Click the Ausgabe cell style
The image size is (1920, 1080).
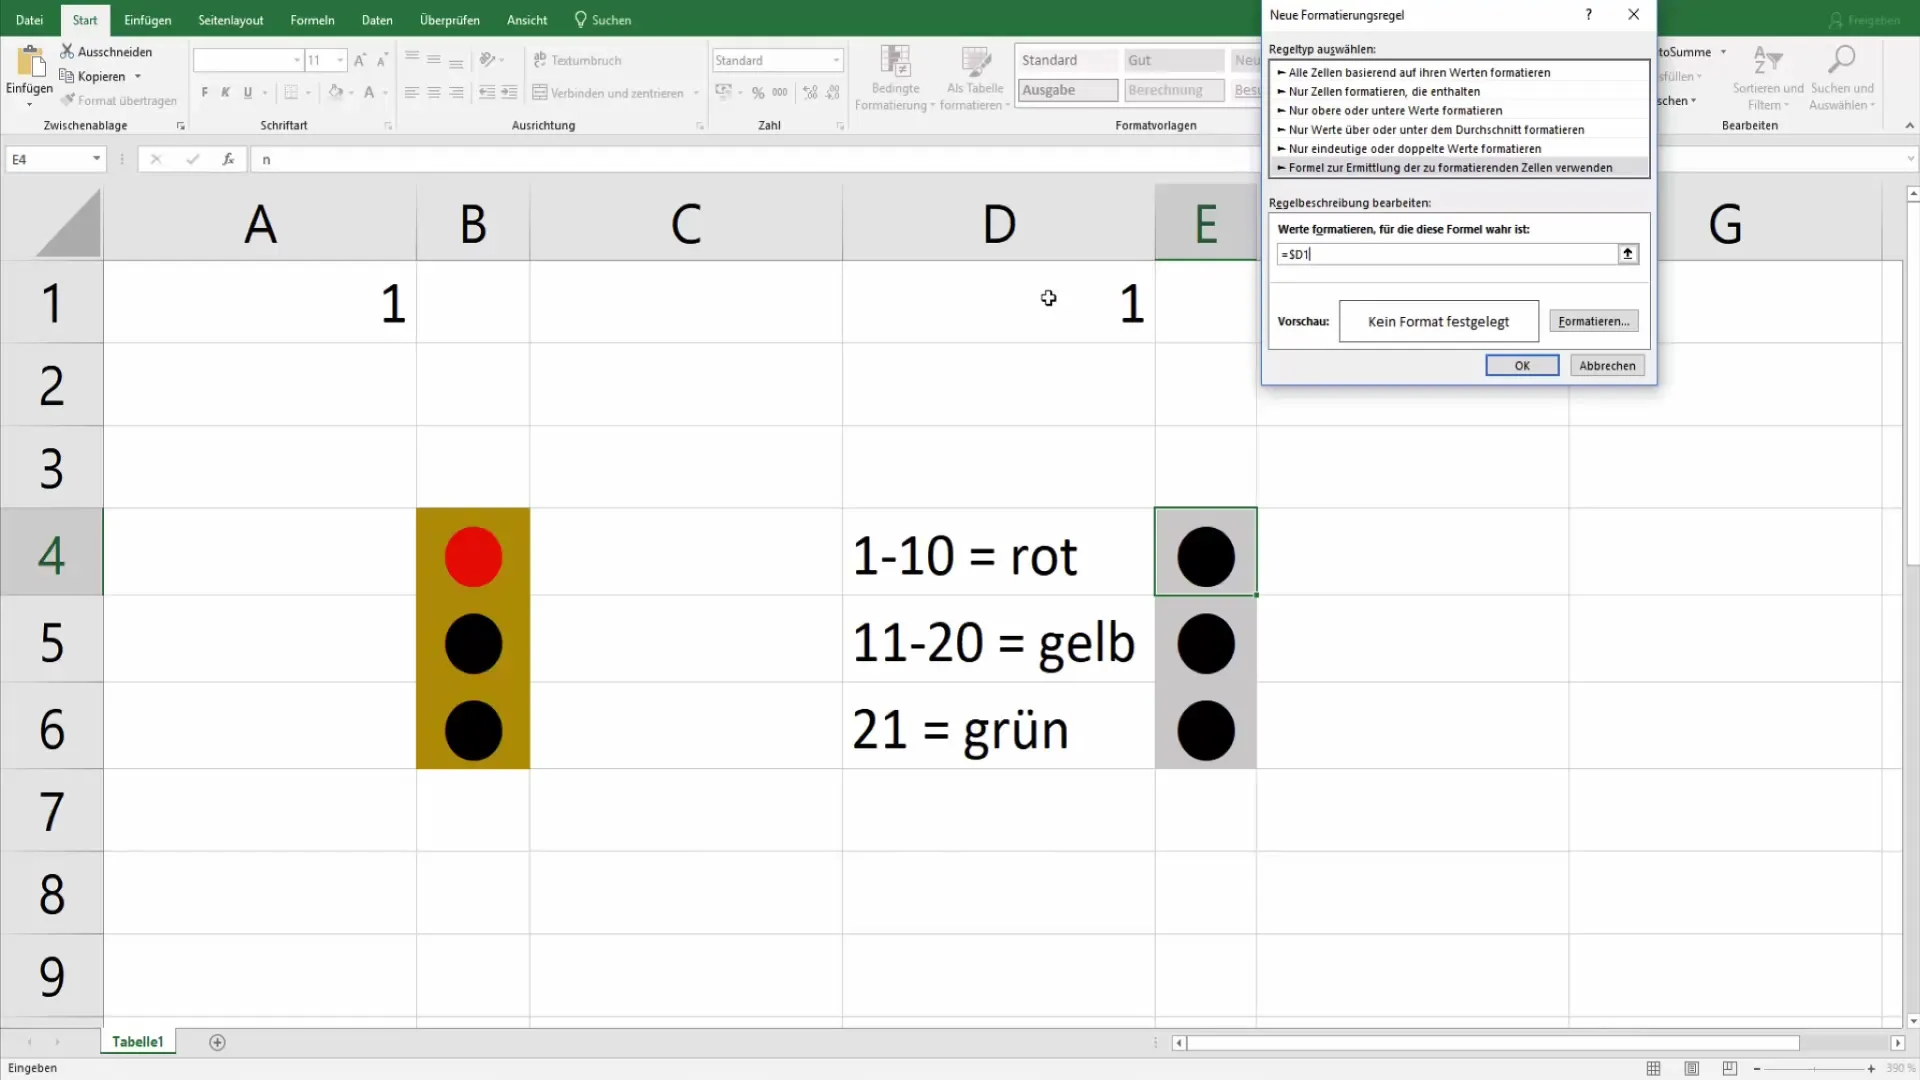click(1068, 90)
